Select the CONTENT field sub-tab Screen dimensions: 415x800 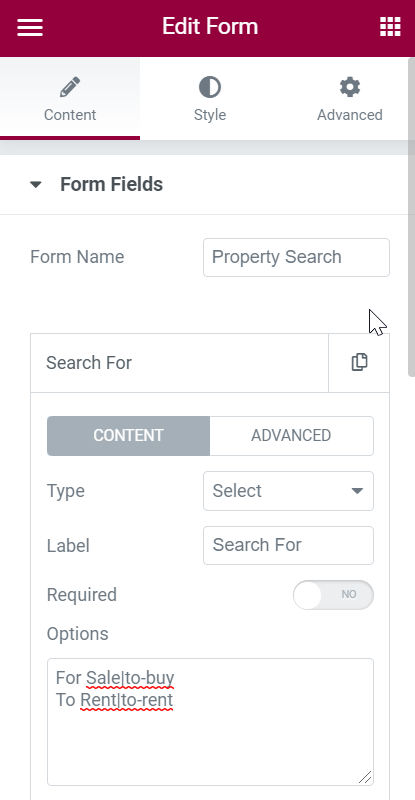click(128, 436)
